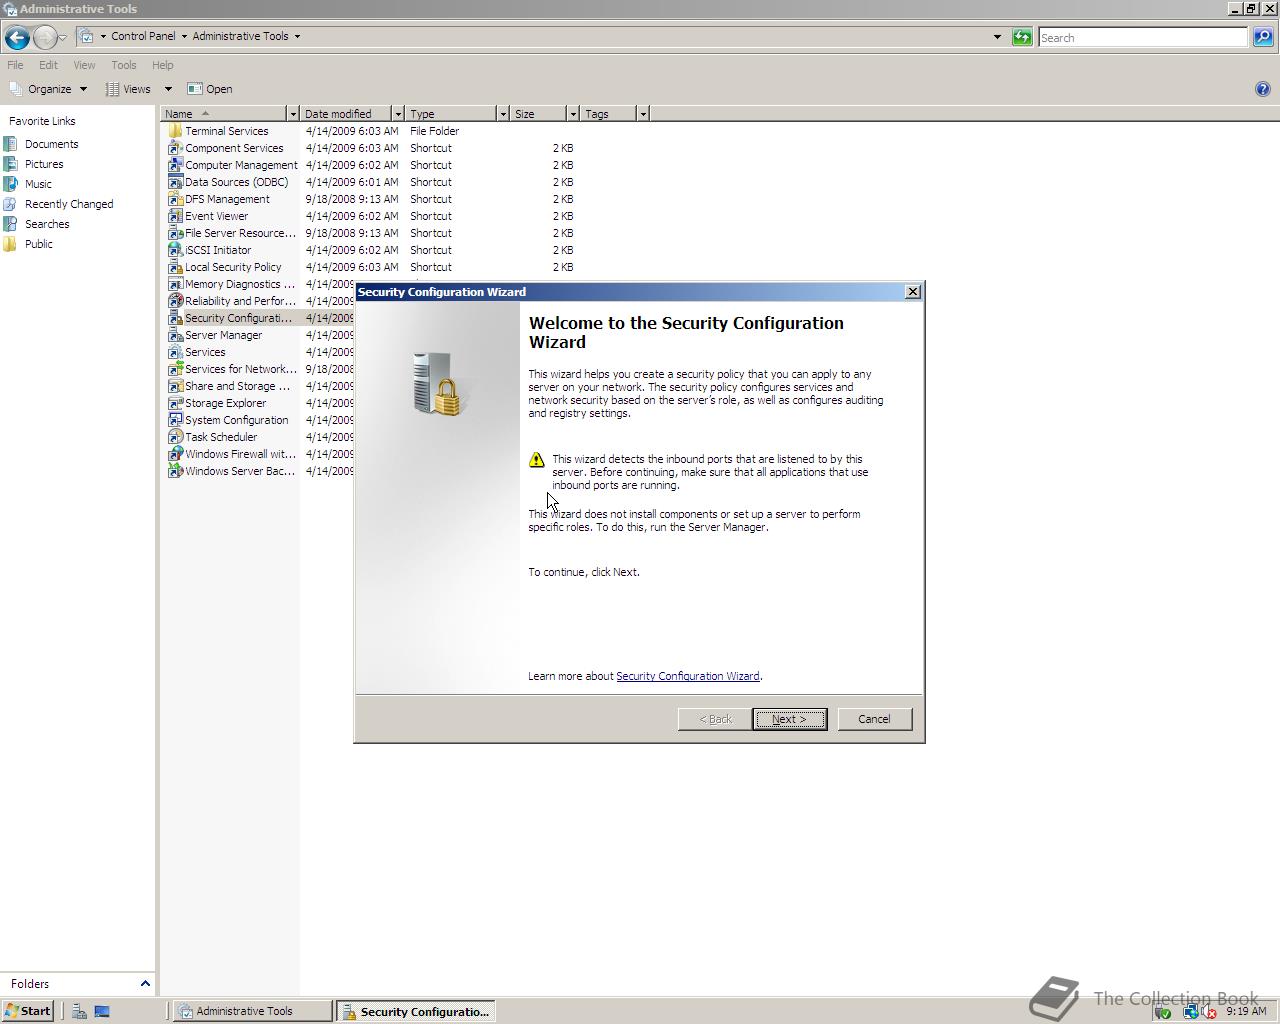Open the Edit menu
1280x1024 pixels.
coord(48,65)
